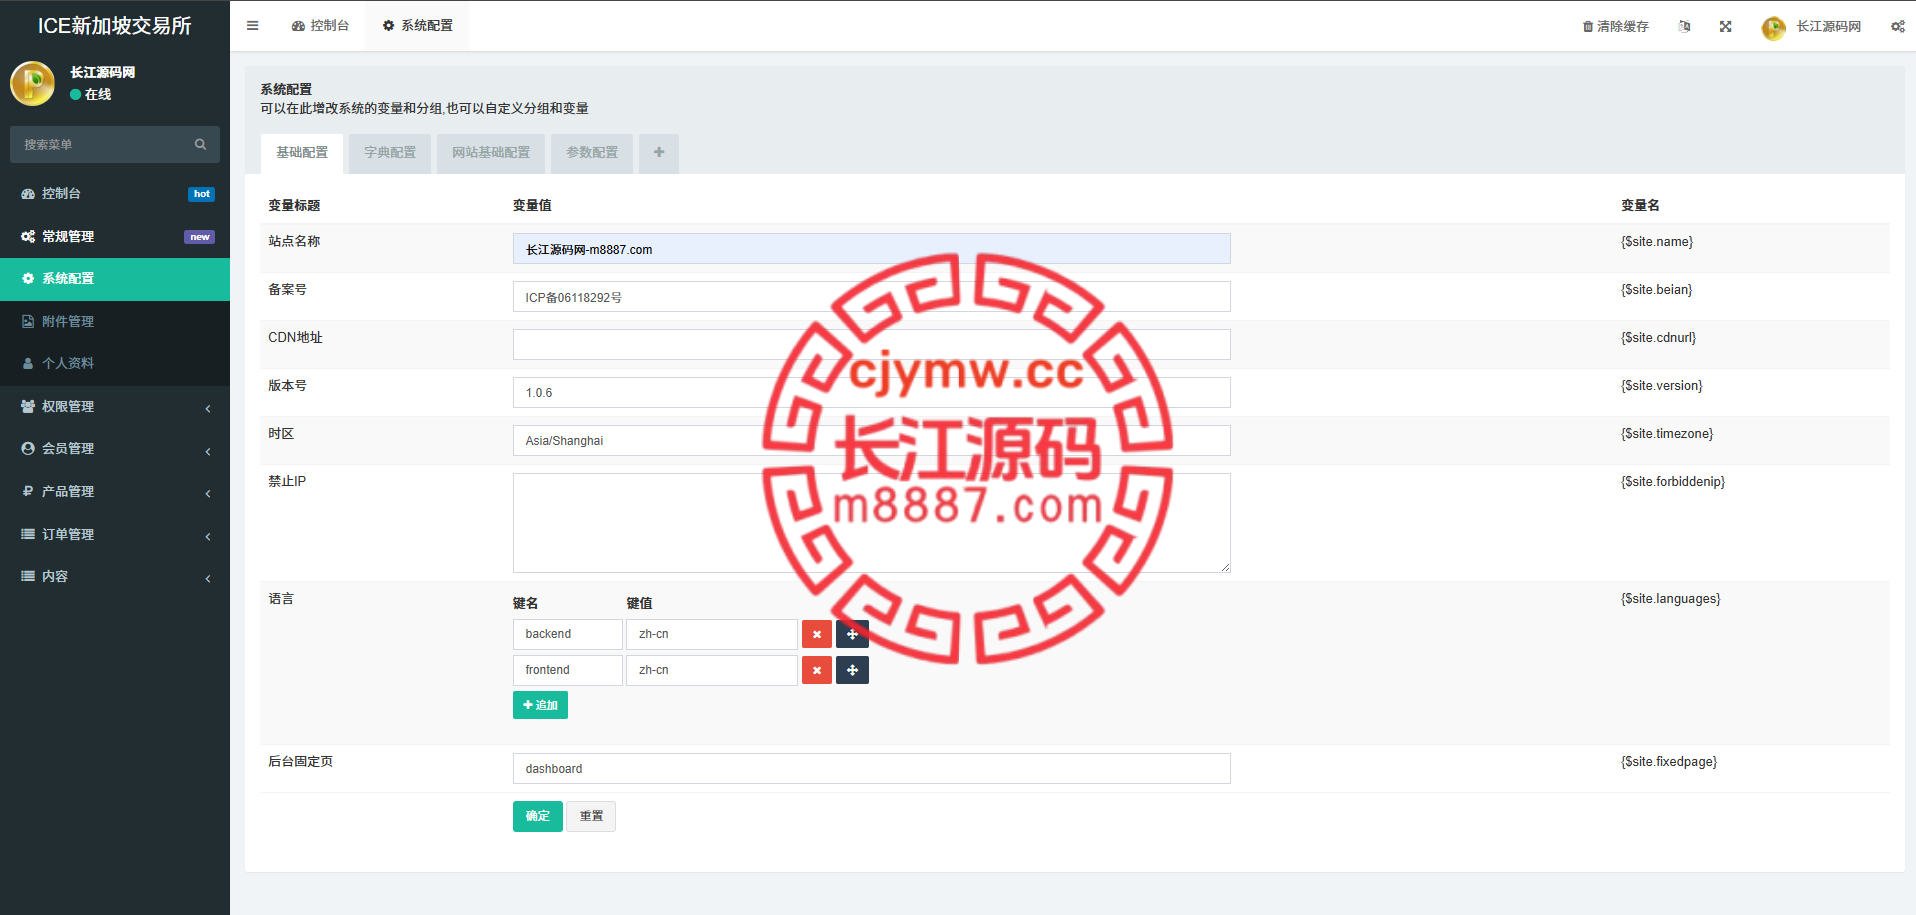The height and width of the screenshot is (915, 1916).
Task: Select 系统配置 in the sidebar
Action: point(115,278)
